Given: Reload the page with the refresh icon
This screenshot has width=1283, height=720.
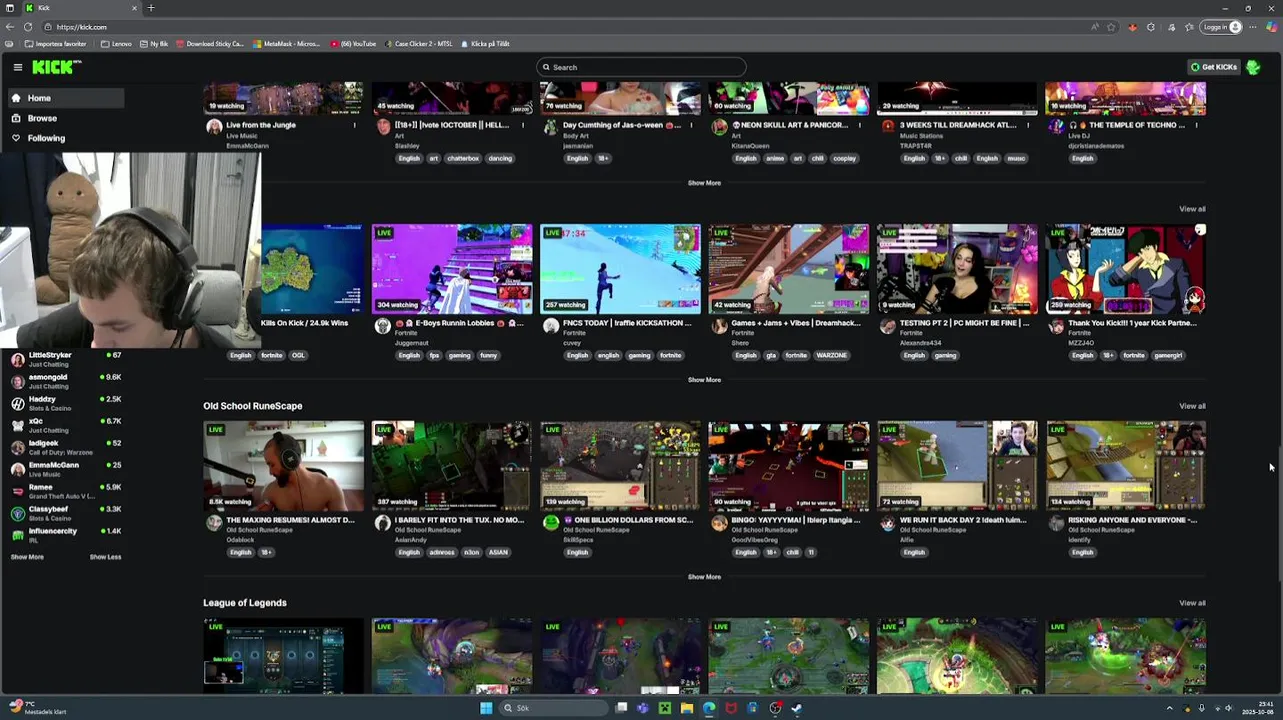Looking at the screenshot, I should (x=27, y=27).
